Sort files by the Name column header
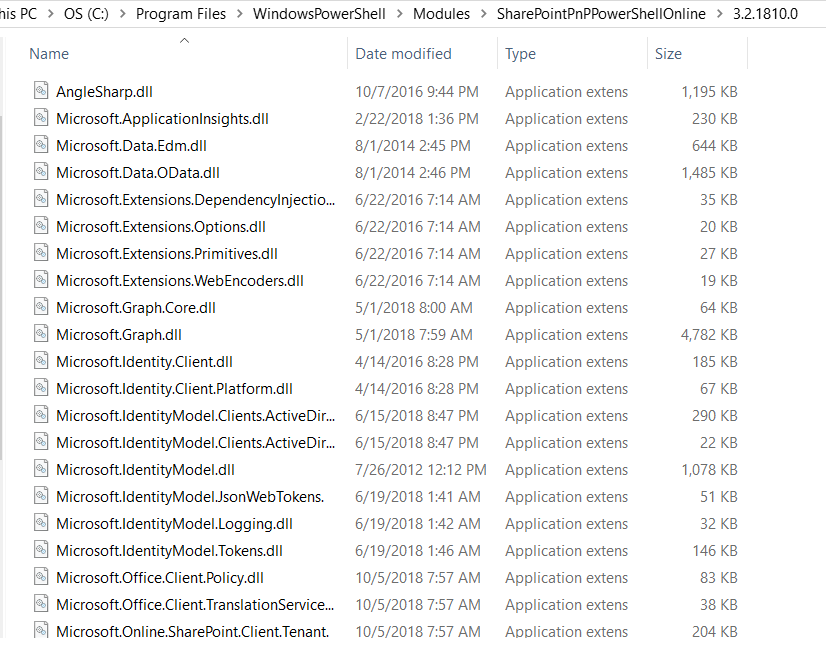Image resolution: width=826 pixels, height=649 pixels. point(49,54)
